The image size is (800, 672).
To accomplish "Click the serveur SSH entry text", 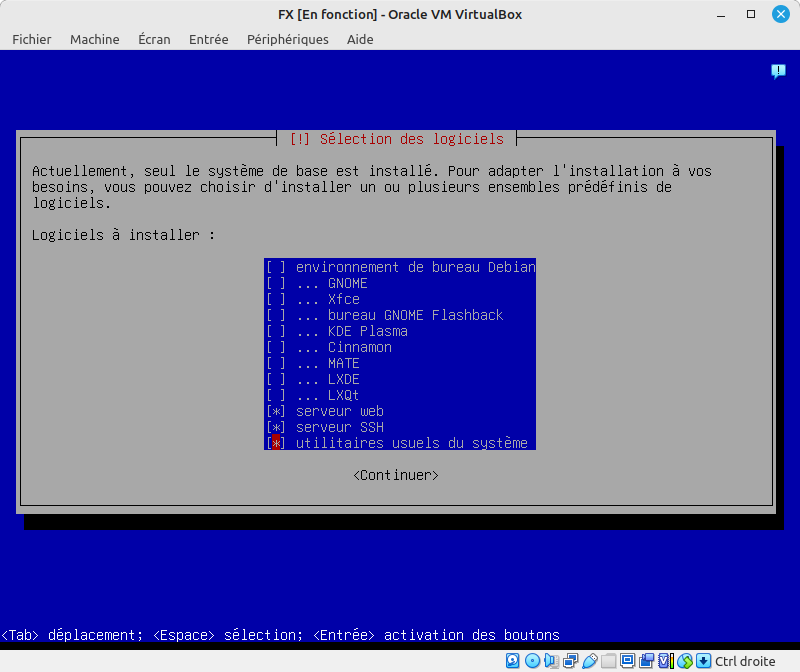I will coord(340,427).
